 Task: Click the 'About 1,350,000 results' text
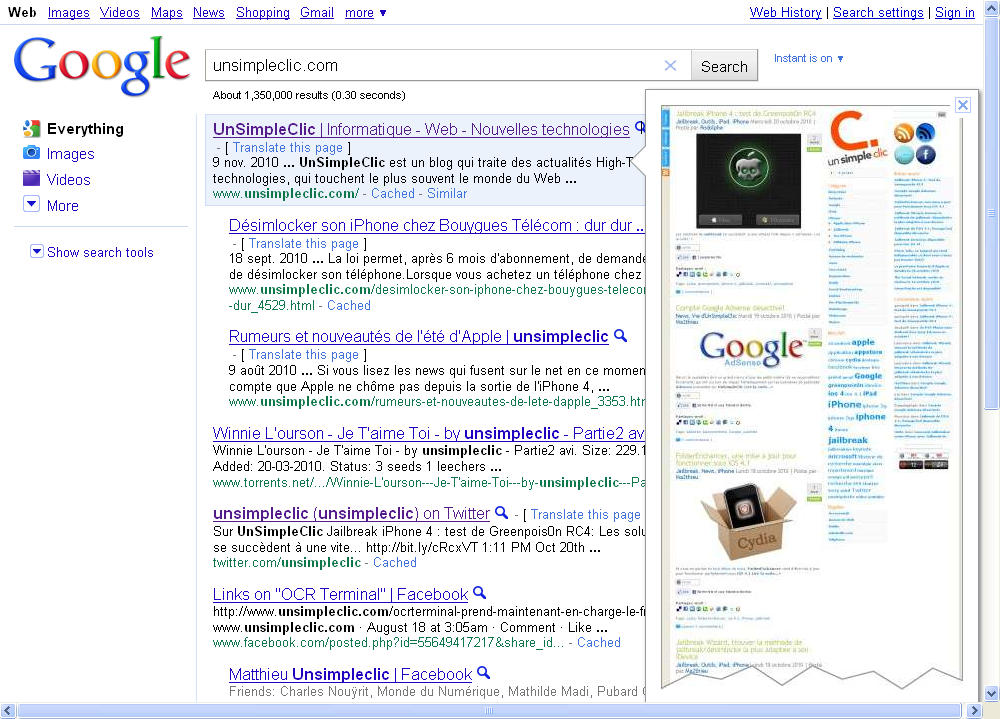[x=309, y=95]
